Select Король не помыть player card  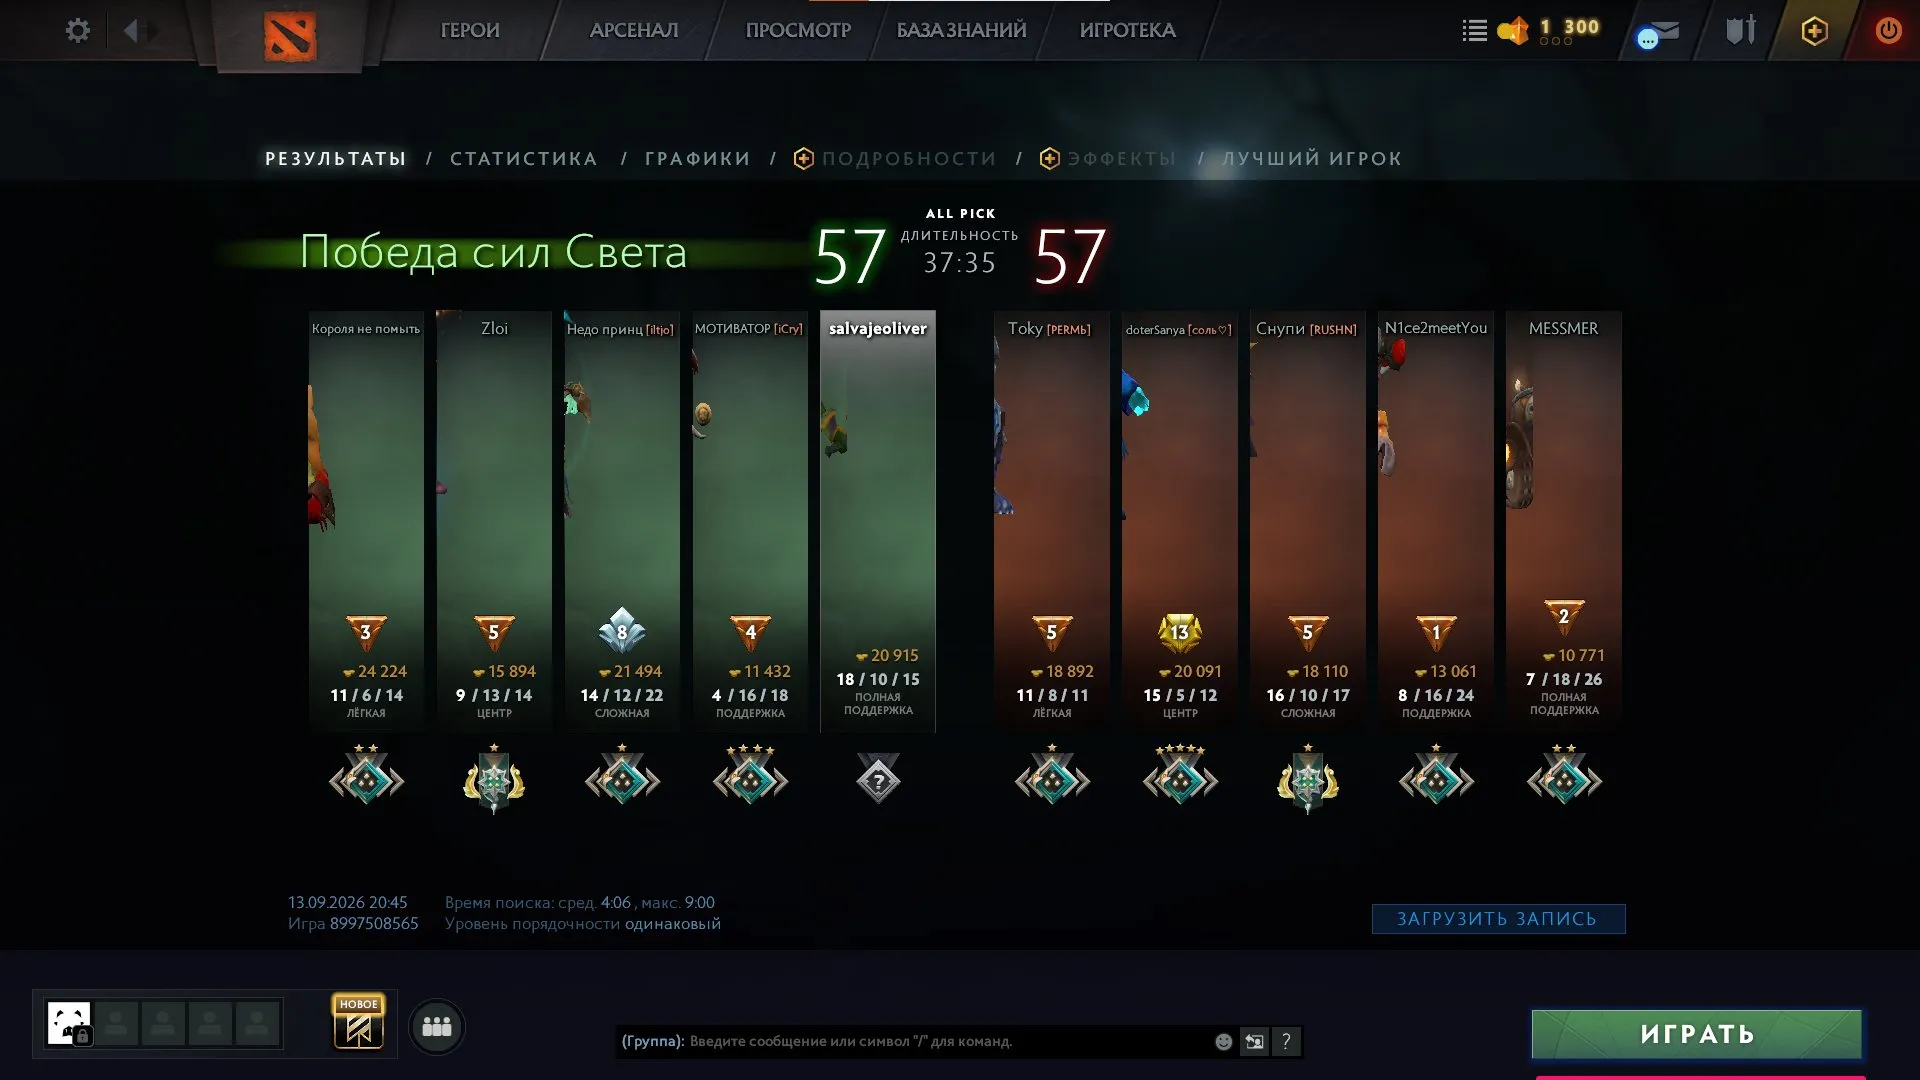366,521
